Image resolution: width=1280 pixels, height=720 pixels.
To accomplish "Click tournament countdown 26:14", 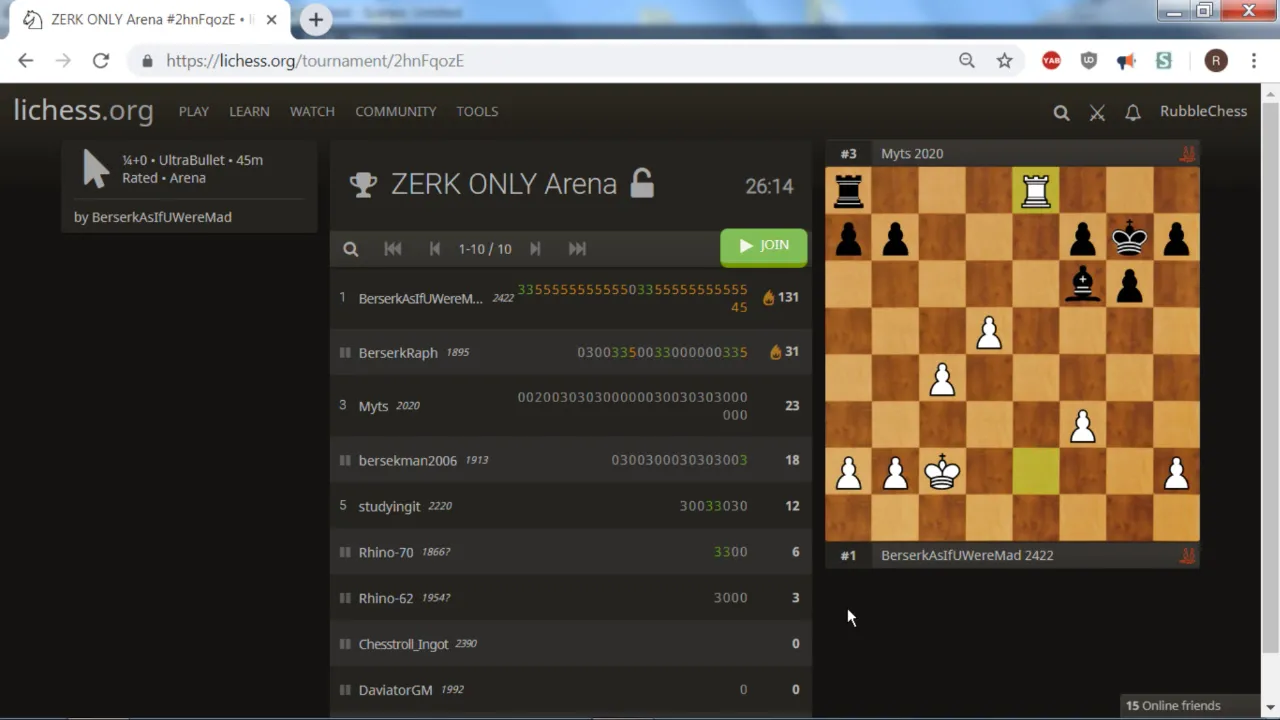I will [x=769, y=187].
